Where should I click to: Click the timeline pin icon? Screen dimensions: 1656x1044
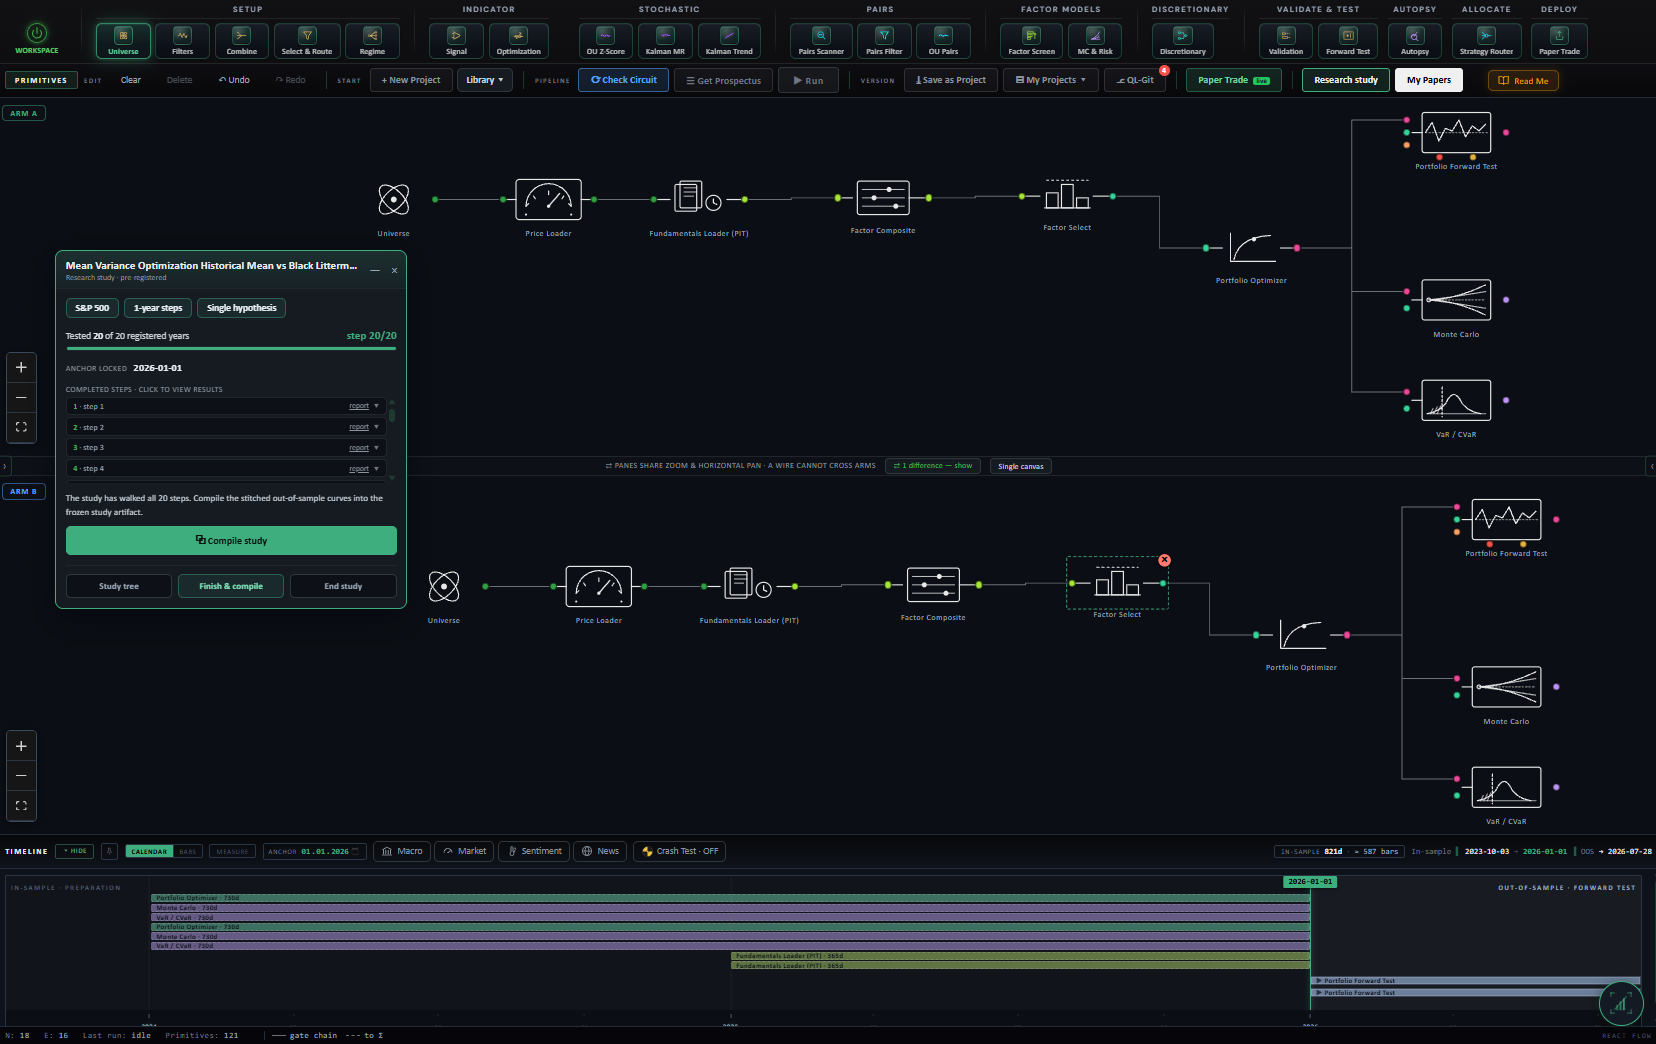pos(109,851)
